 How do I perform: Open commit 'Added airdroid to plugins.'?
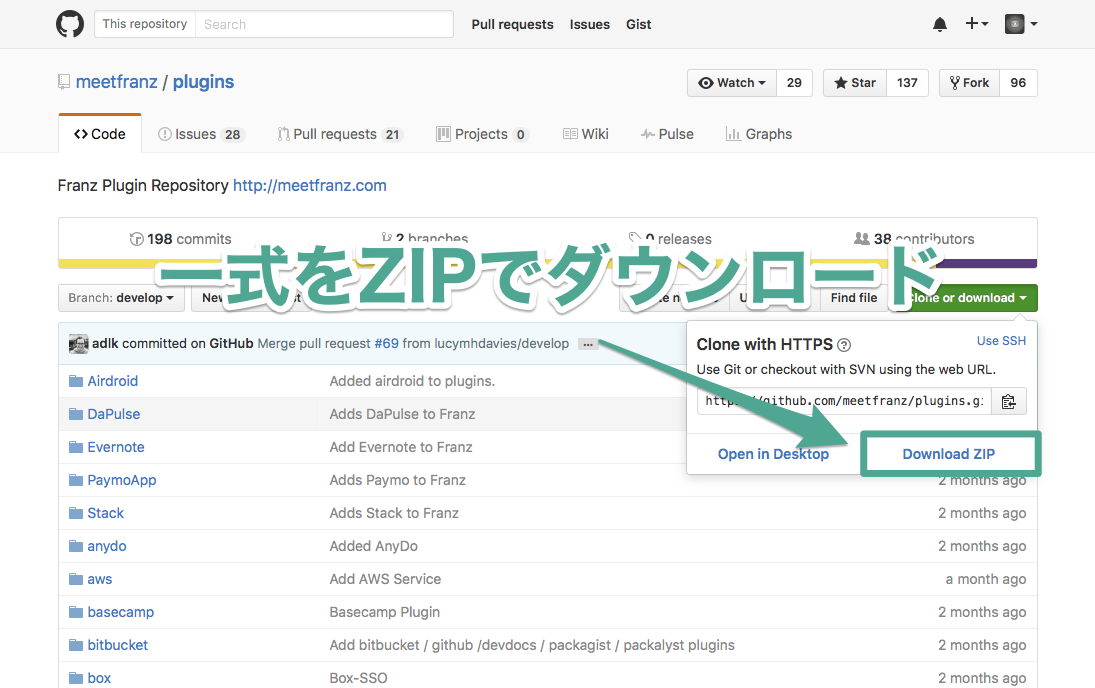(x=412, y=381)
